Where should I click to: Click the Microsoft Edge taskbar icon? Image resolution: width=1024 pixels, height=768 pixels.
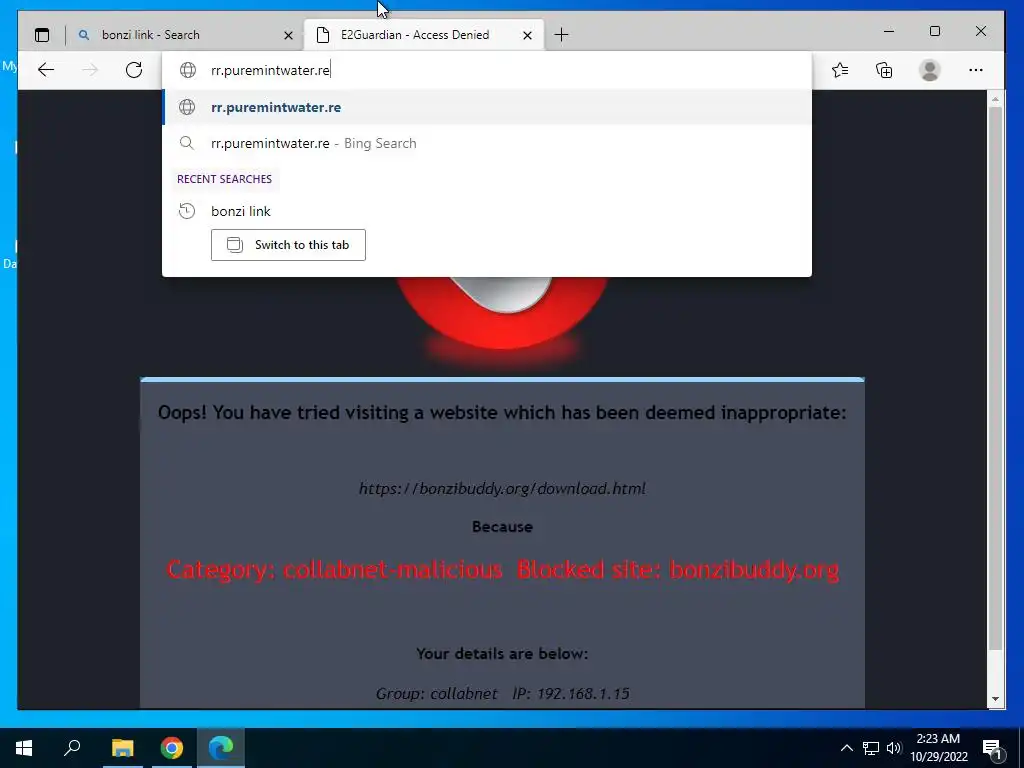(x=221, y=748)
